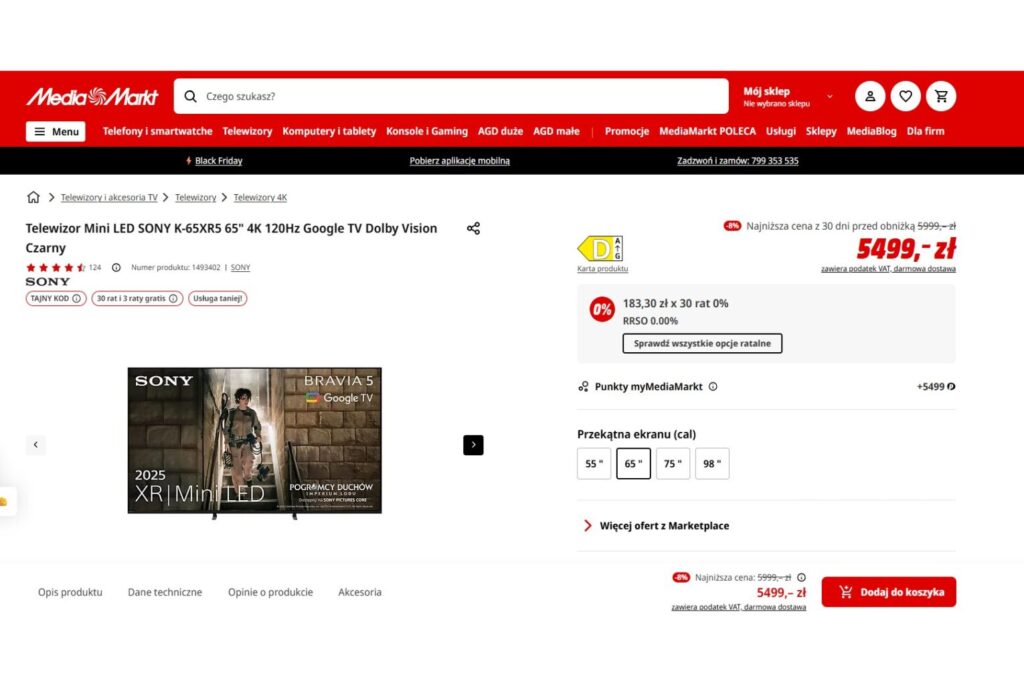Click the home breadcrumb icon
The image size is (1024, 683).
pyautogui.click(x=33, y=197)
